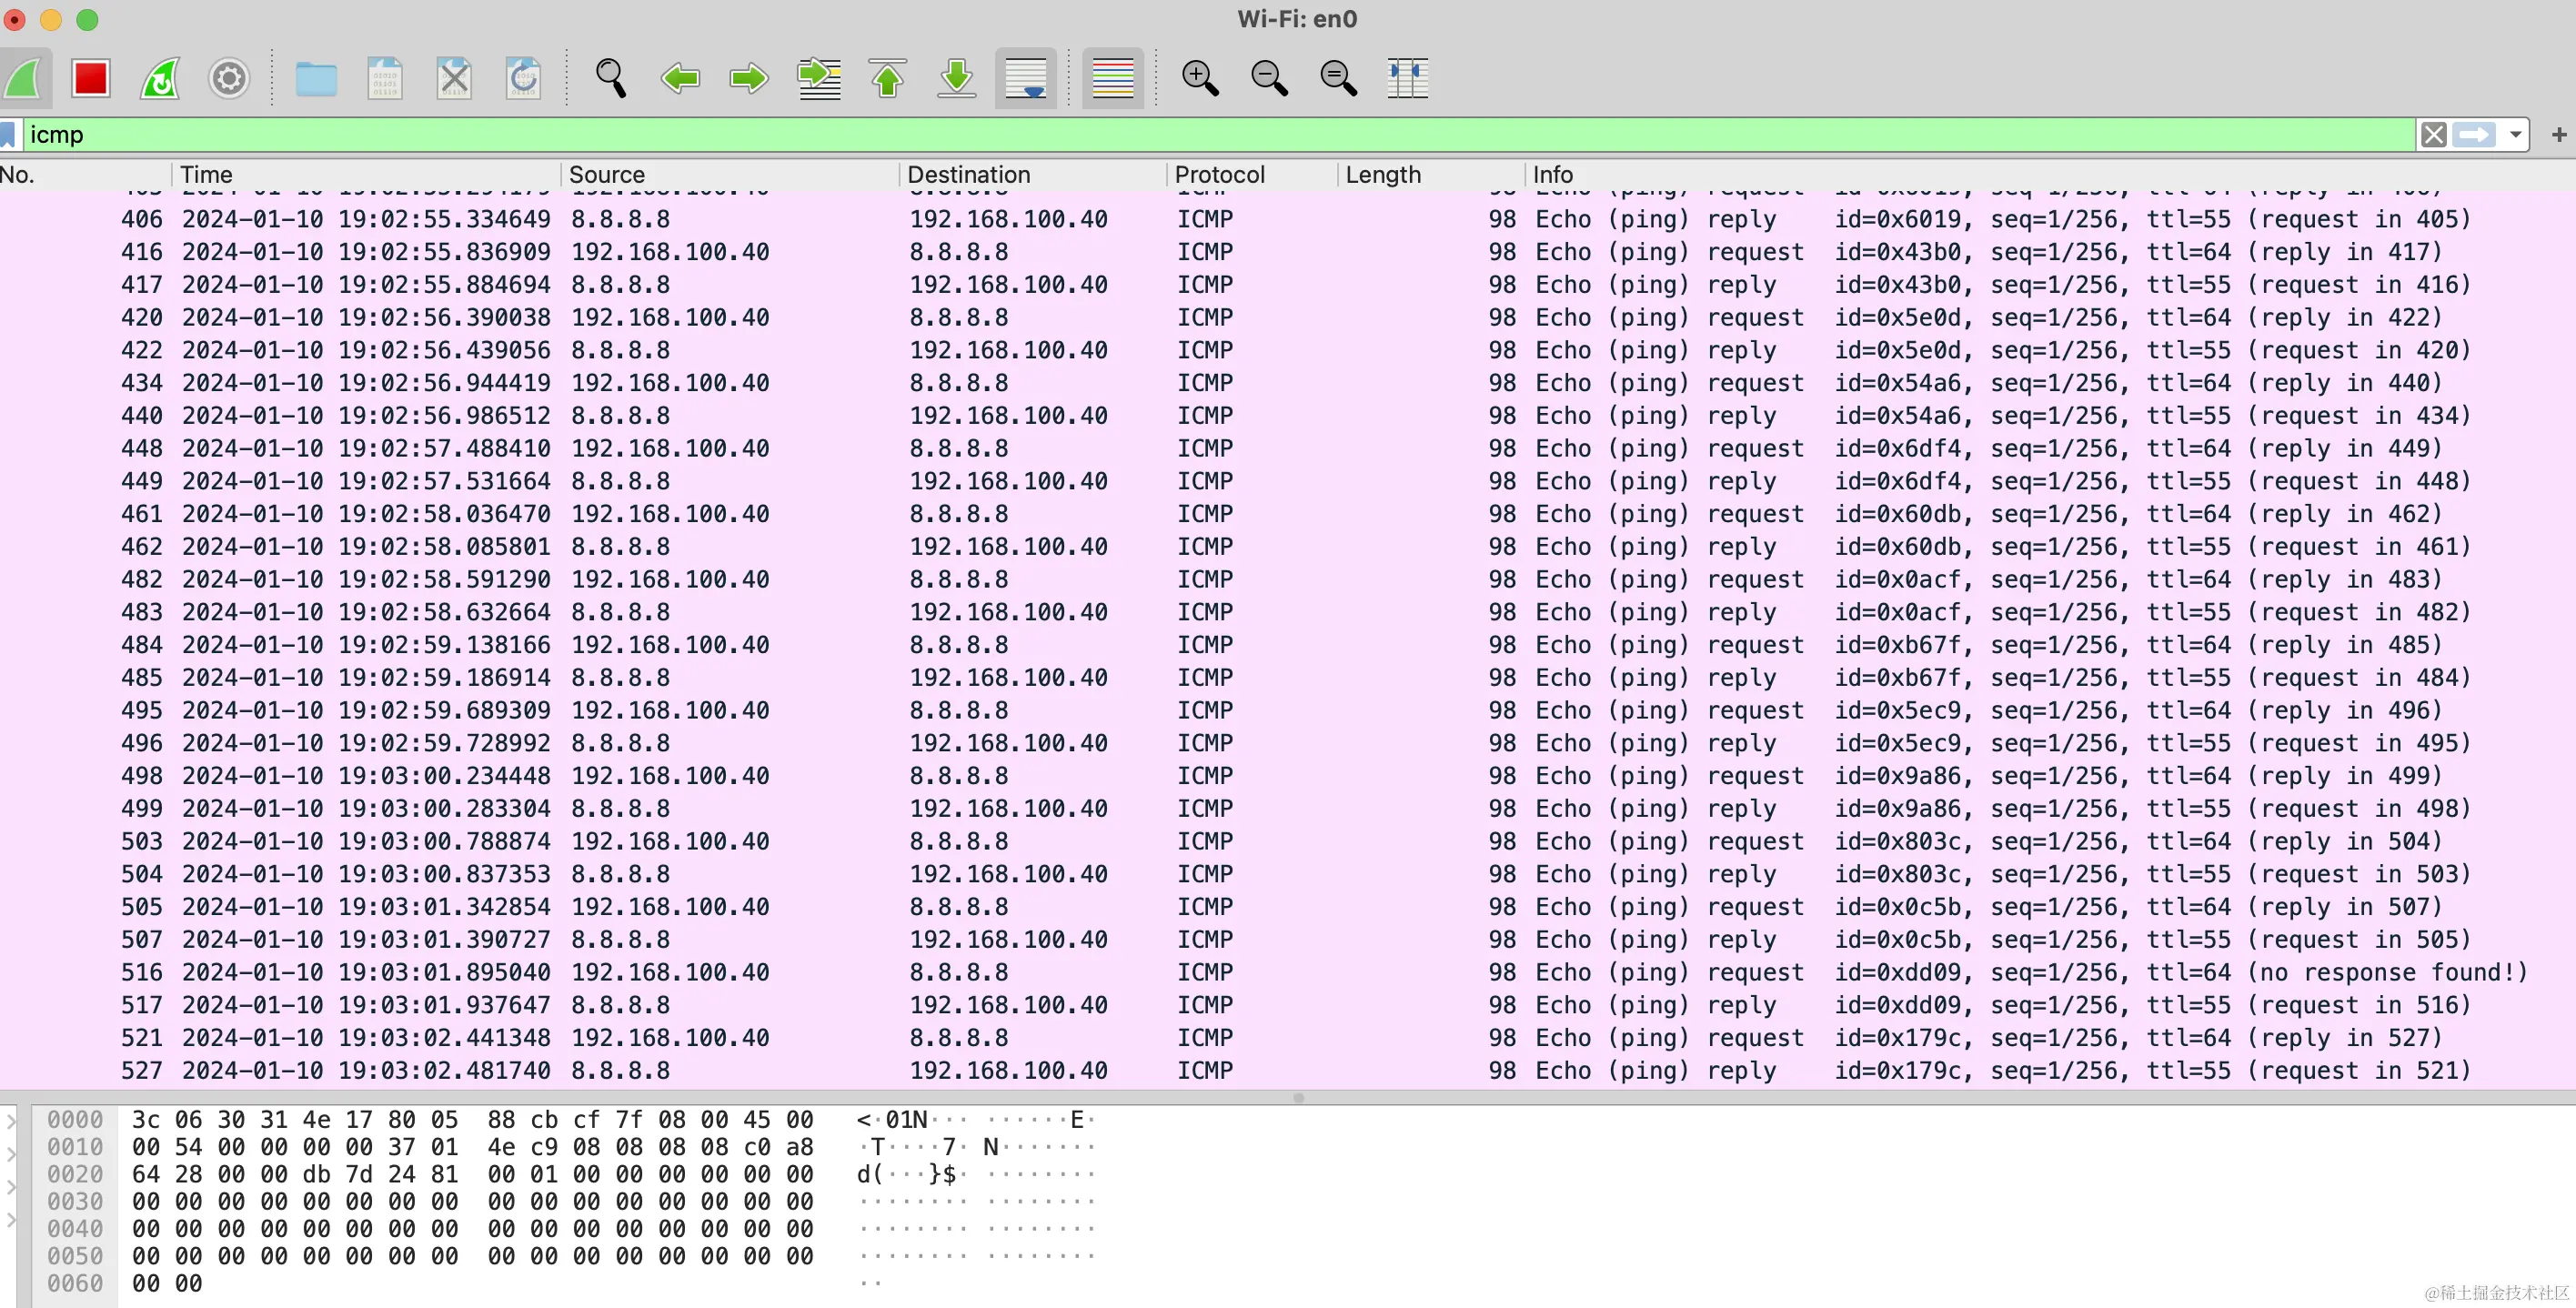Jump to the last packet
Image resolution: width=2576 pixels, height=1308 pixels.
pyautogui.click(x=956, y=78)
